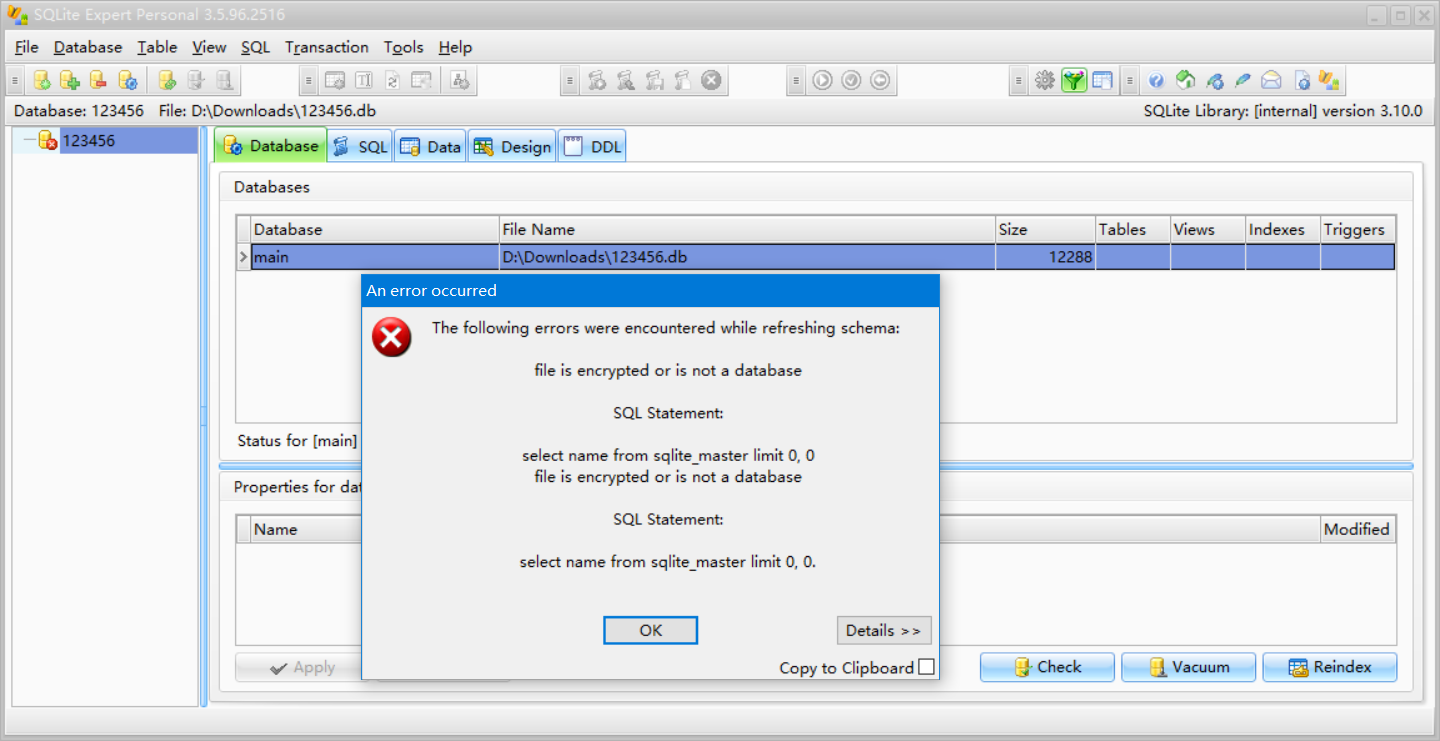Click the stop execution X icon

(x=711, y=80)
